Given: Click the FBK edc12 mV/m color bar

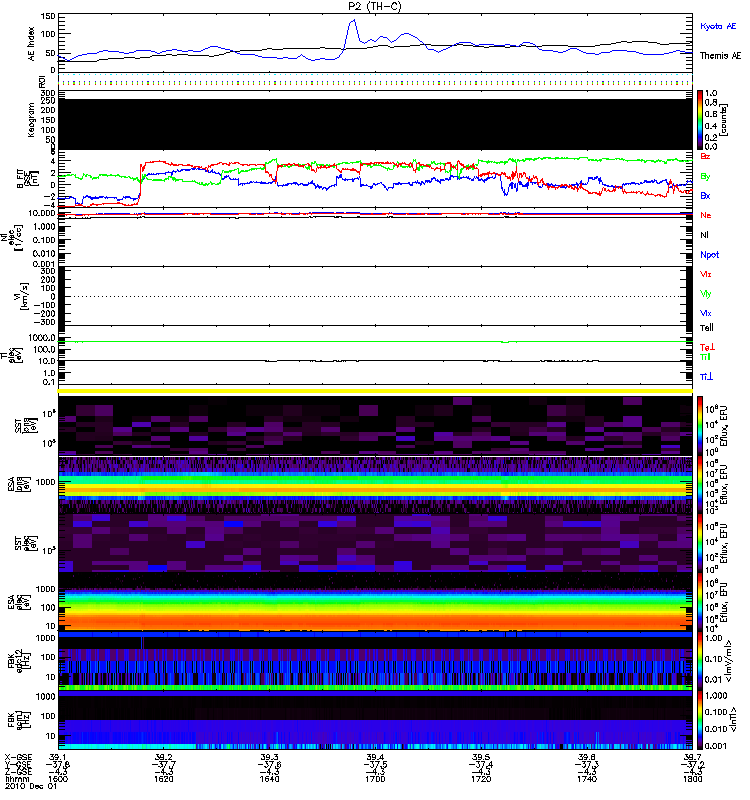Looking at the screenshot, I should 700,661.
